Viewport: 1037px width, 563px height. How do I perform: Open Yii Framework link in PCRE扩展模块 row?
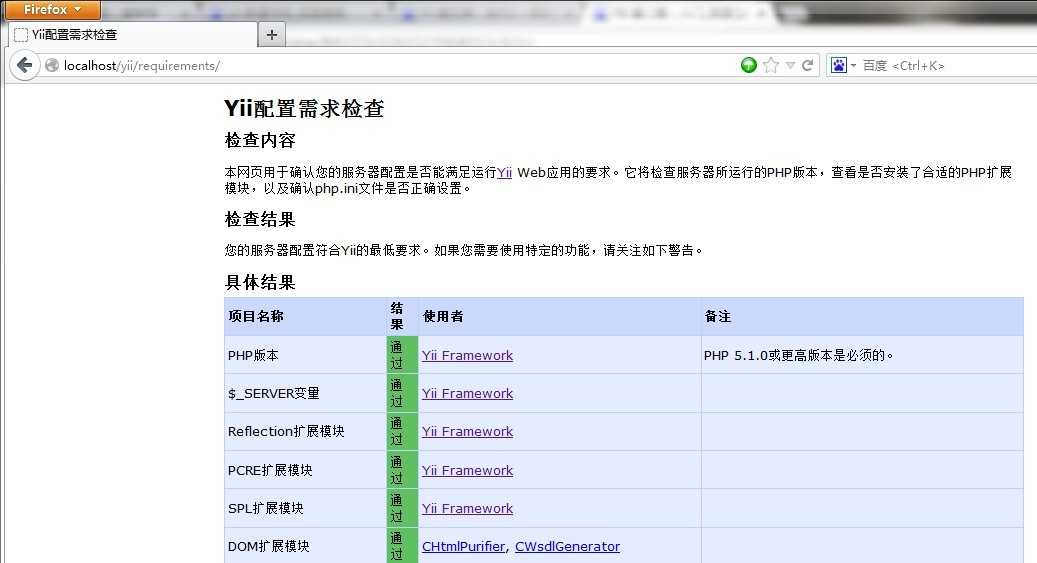tap(468, 470)
